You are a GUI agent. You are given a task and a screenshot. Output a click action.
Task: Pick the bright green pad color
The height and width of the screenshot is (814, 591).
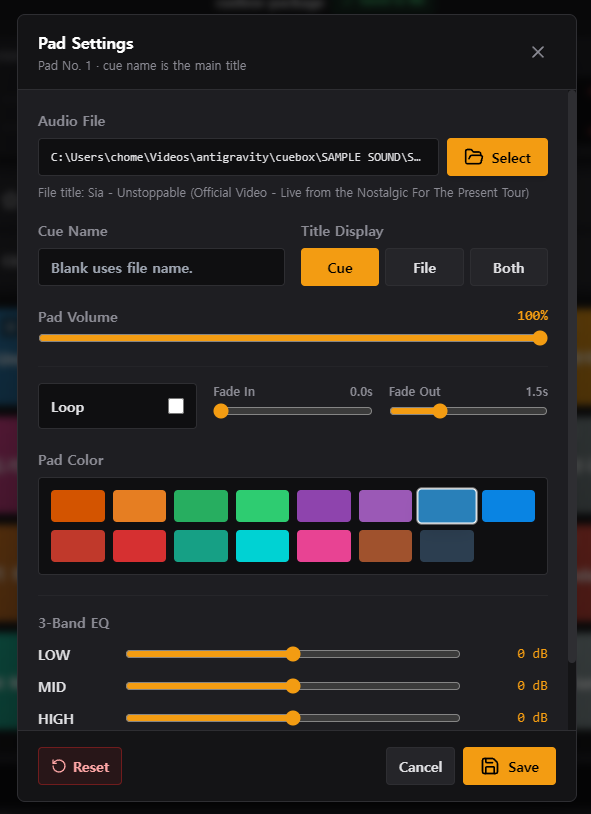click(x=262, y=506)
